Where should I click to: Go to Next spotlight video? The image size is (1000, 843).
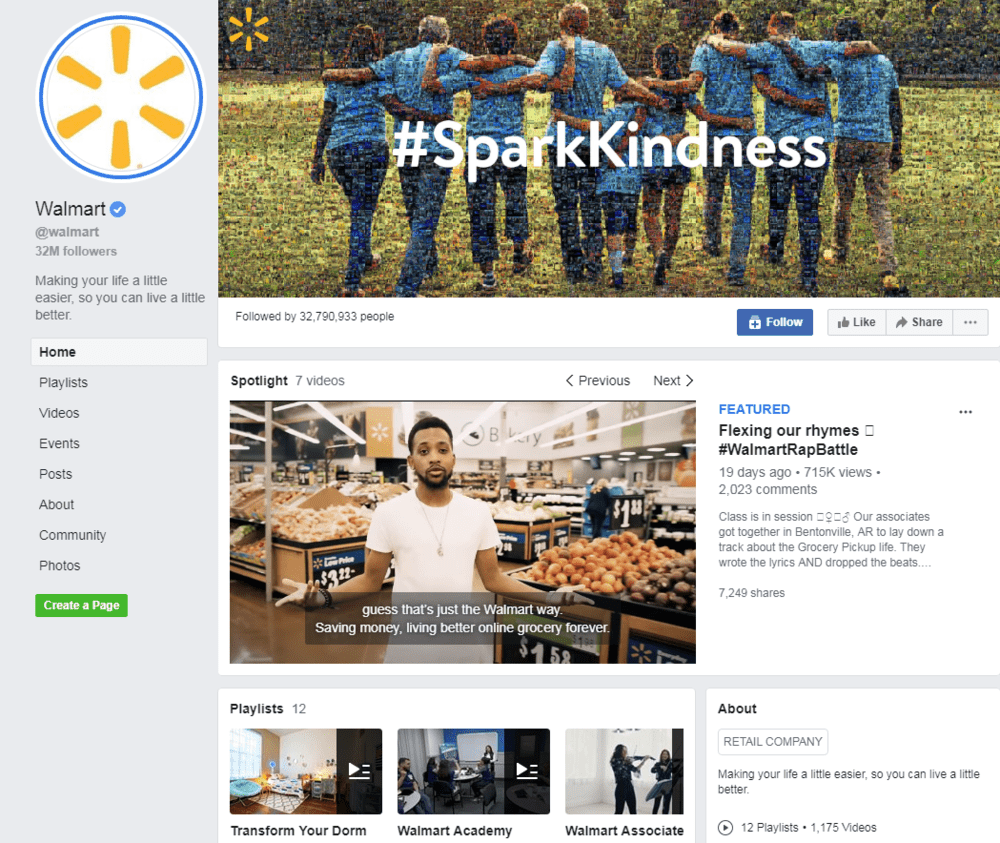[673, 381]
